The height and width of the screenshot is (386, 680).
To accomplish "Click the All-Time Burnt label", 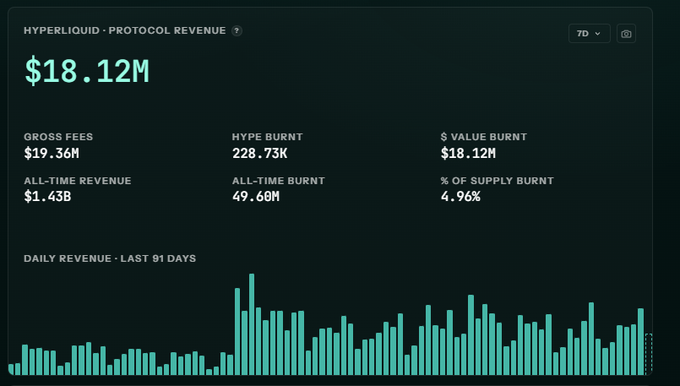I will 278,180.
